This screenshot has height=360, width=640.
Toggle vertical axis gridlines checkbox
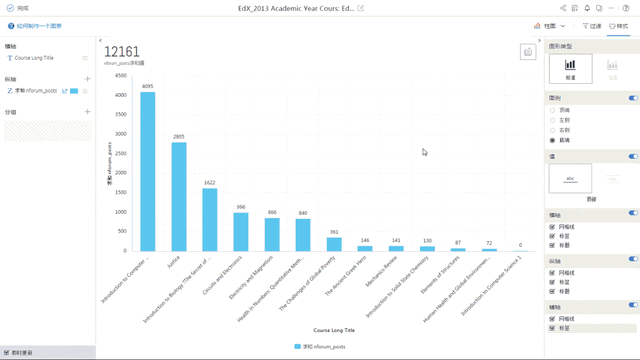552,273
